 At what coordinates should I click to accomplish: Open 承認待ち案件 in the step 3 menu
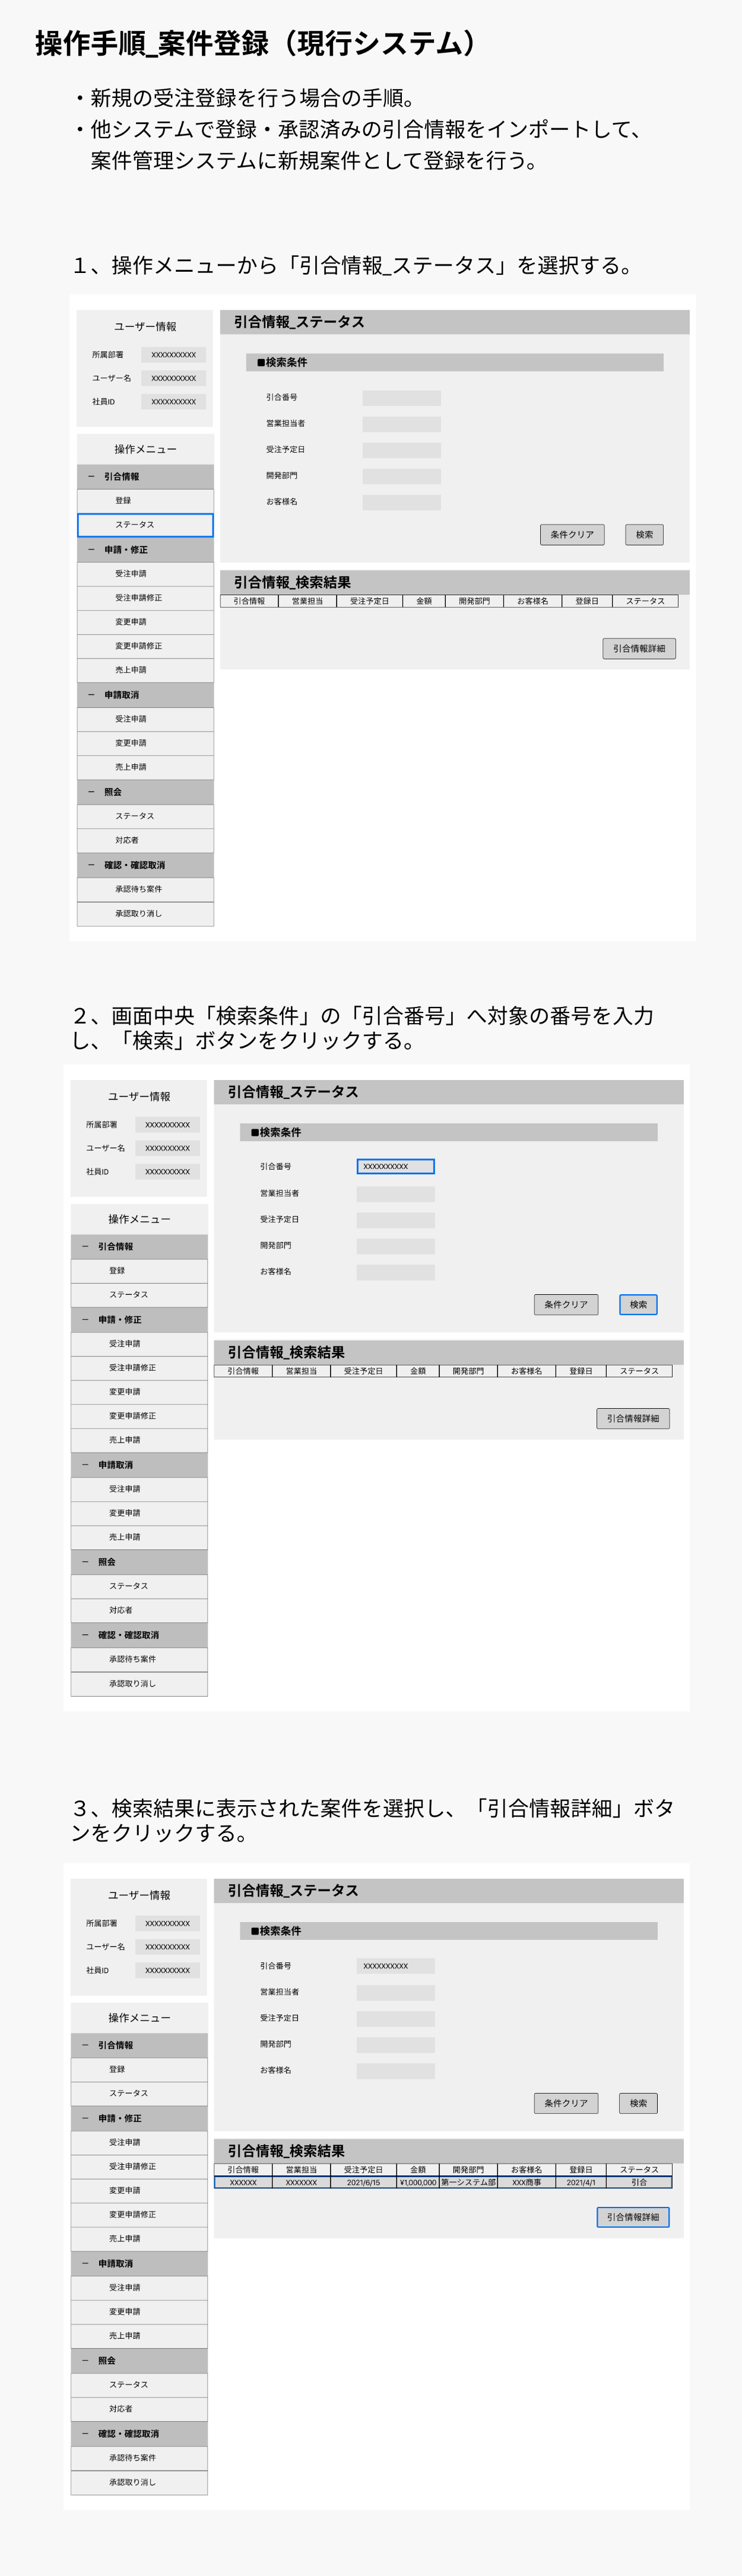click(139, 2457)
